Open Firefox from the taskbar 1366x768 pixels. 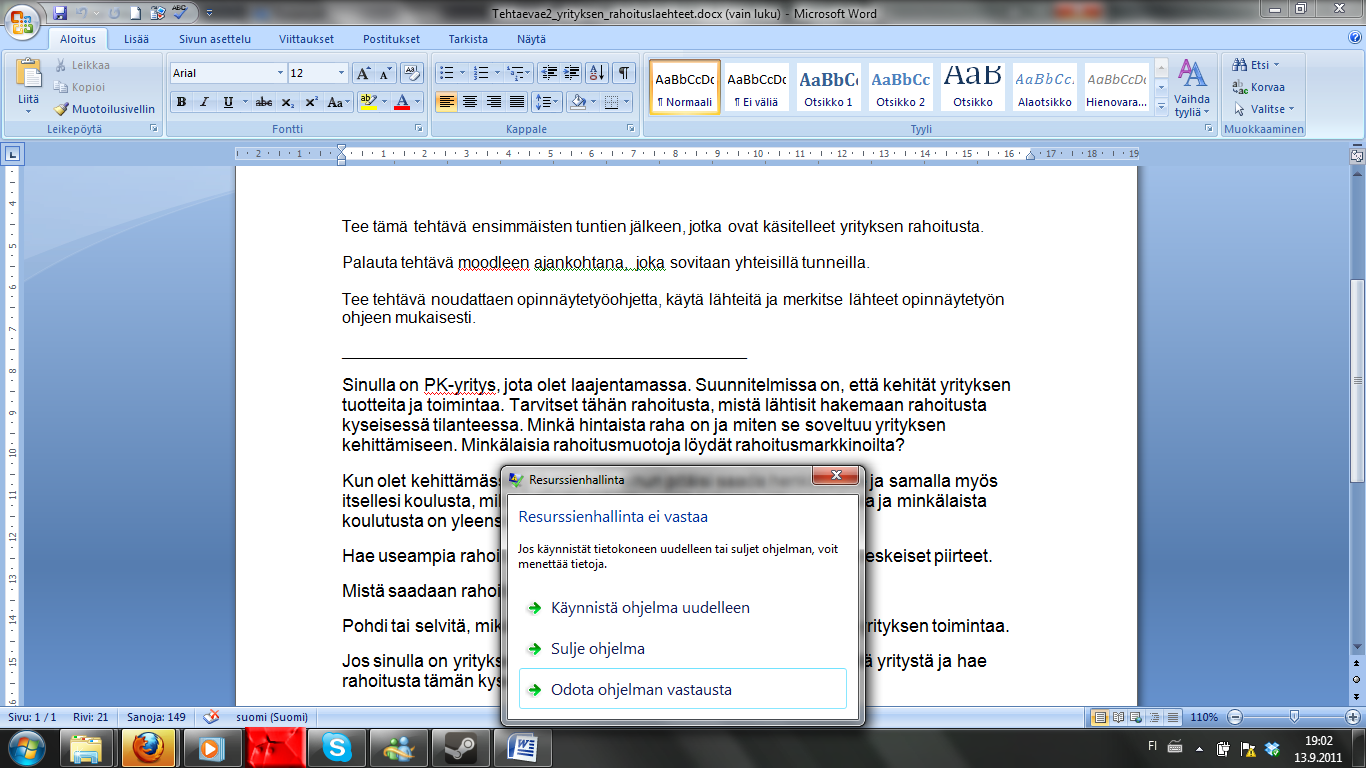point(148,747)
